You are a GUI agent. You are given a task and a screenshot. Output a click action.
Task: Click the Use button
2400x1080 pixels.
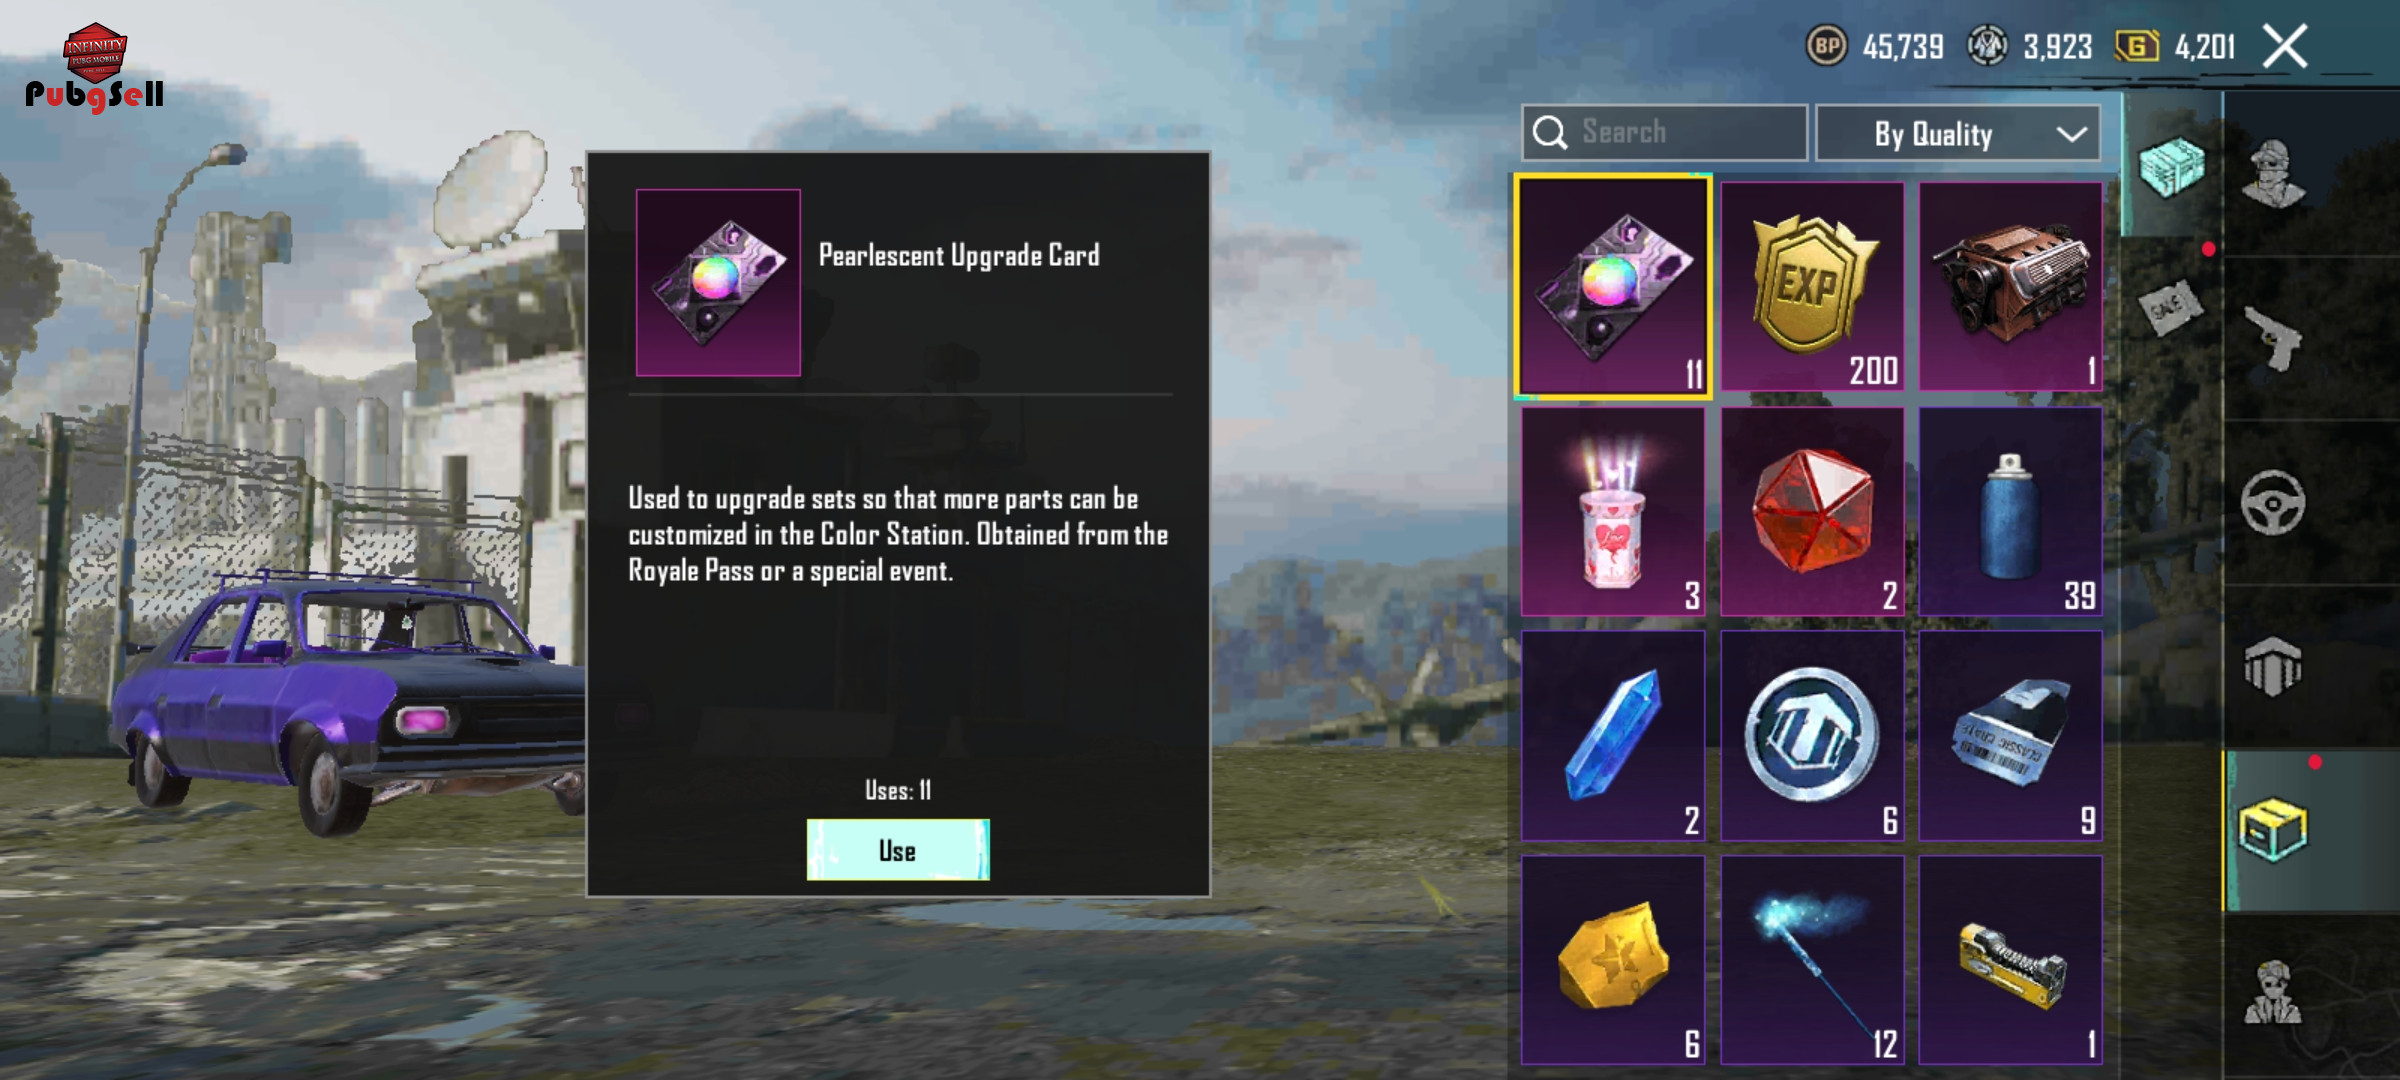point(898,850)
